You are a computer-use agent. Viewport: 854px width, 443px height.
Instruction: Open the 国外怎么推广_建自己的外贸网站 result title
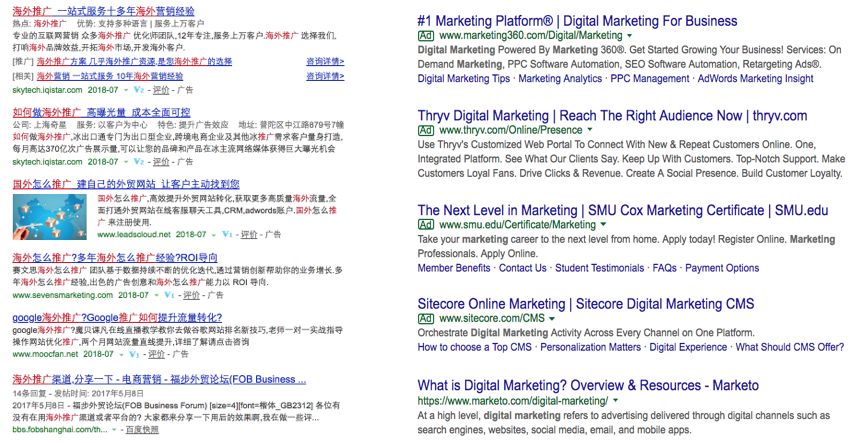126,184
